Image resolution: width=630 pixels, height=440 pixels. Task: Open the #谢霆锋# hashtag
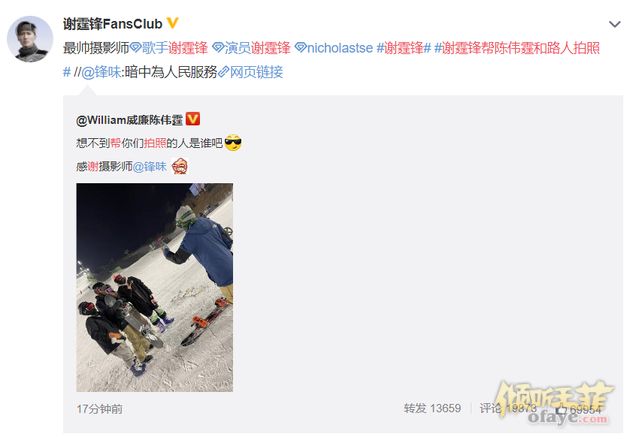(x=403, y=48)
